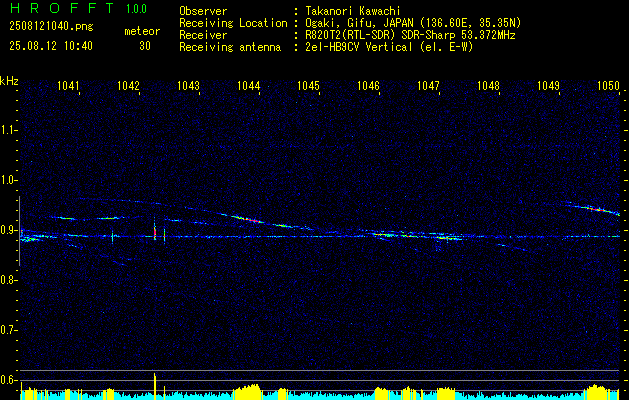This screenshot has height=400, width=629.
Task: Click the kHz axis unit label
Action: click(9, 81)
